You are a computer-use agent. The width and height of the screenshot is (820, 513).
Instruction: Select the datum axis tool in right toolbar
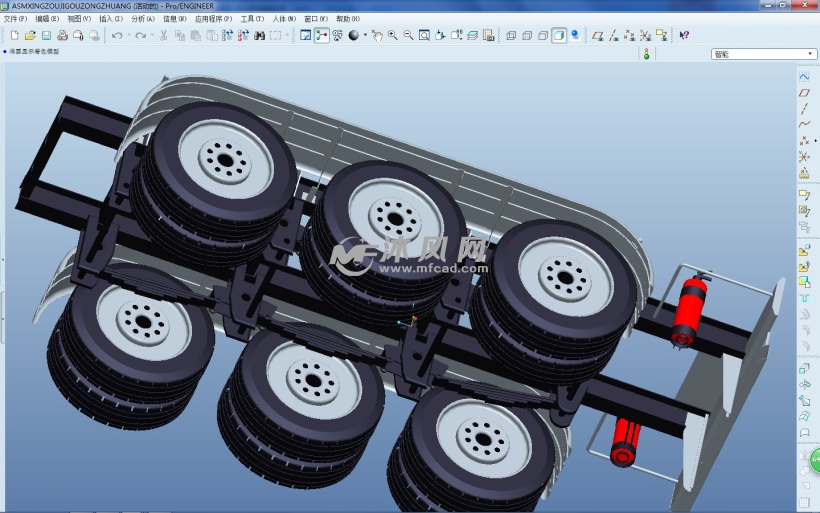(x=804, y=109)
